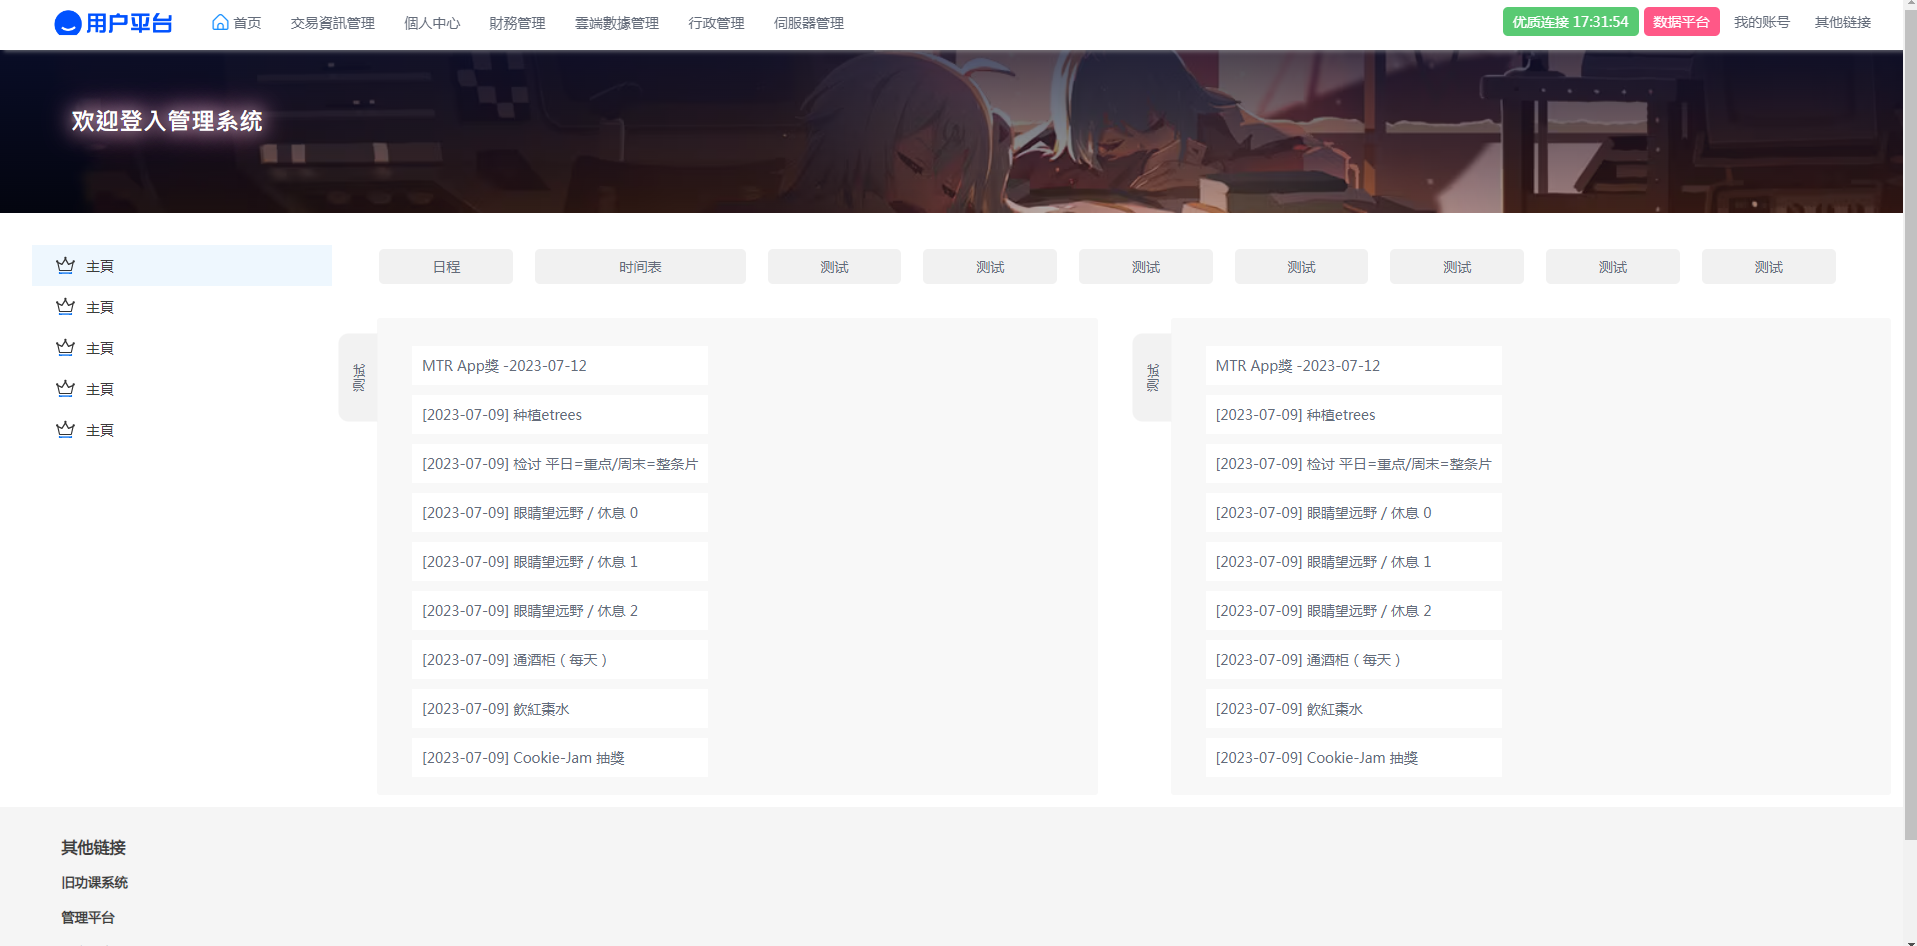This screenshot has width=1917, height=946.
Task: Click the pink 数据平台 button
Action: pos(1681,22)
